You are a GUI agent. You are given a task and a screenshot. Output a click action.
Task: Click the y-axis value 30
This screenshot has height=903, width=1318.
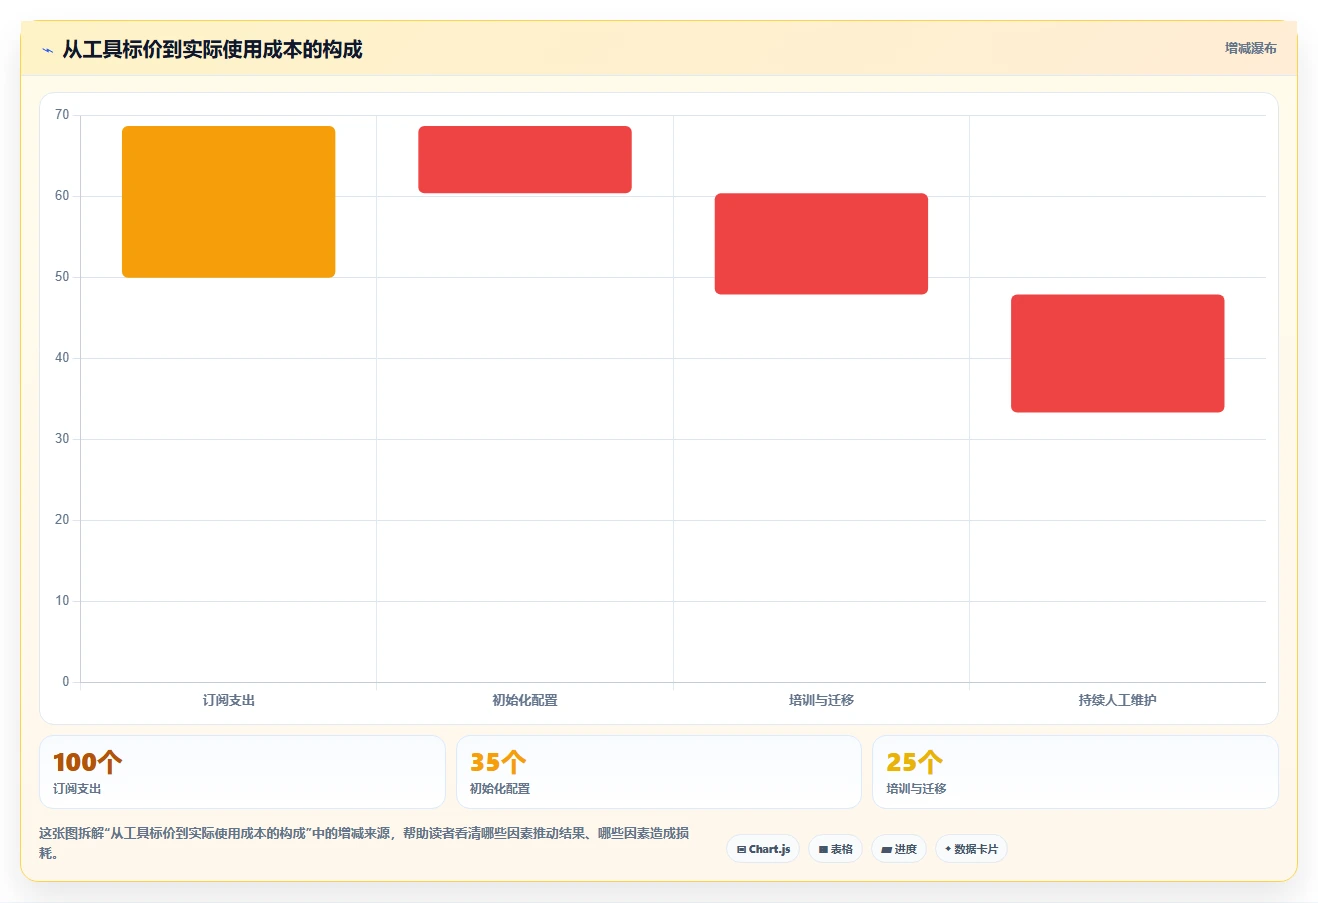(62, 439)
